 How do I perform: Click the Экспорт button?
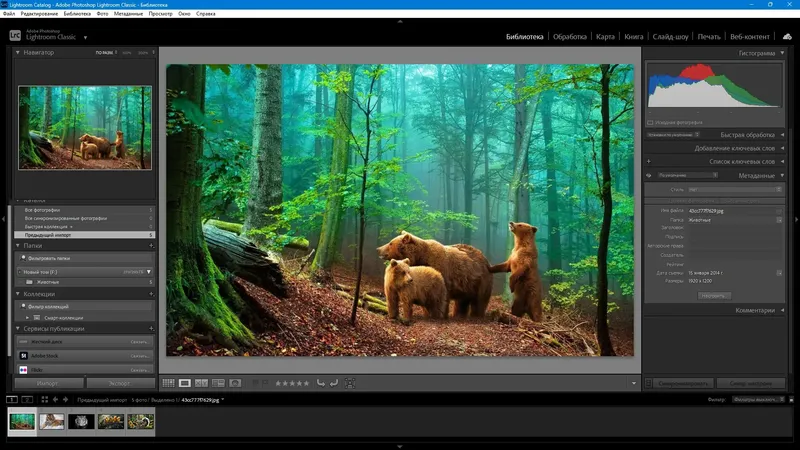pyautogui.click(x=120, y=383)
